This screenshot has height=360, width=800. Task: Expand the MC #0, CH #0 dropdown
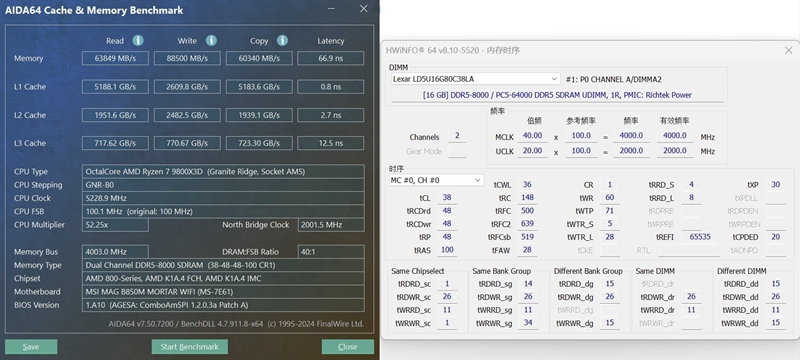(x=436, y=180)
